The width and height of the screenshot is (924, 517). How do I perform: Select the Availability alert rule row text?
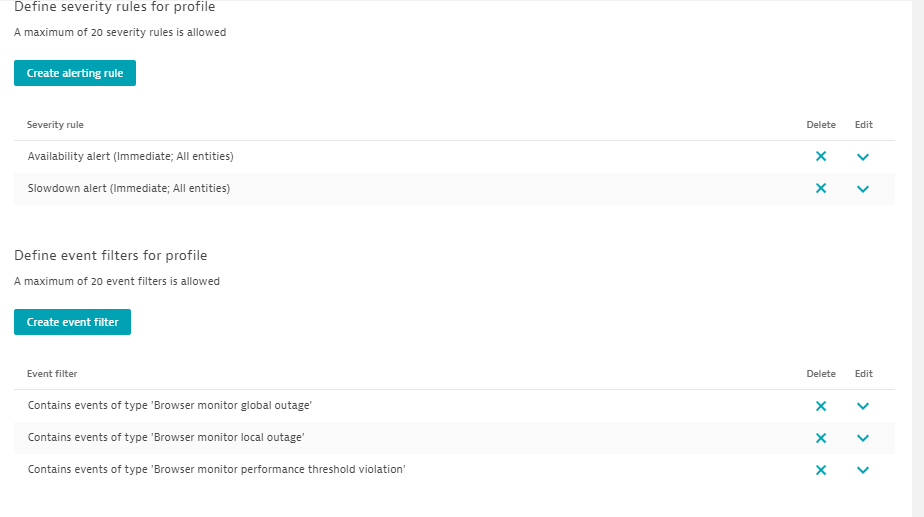131,157
